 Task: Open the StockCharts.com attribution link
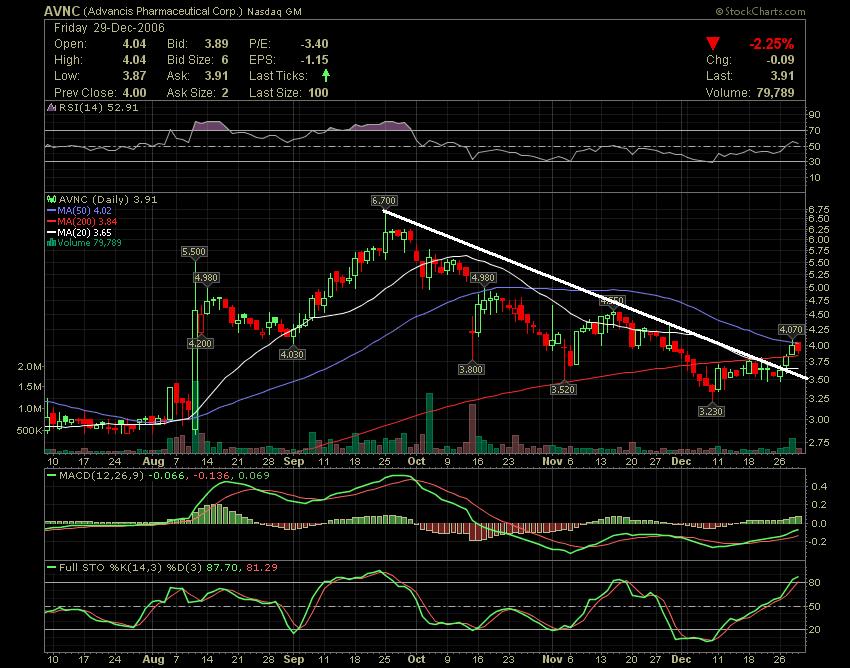click(x=760, y=11)
